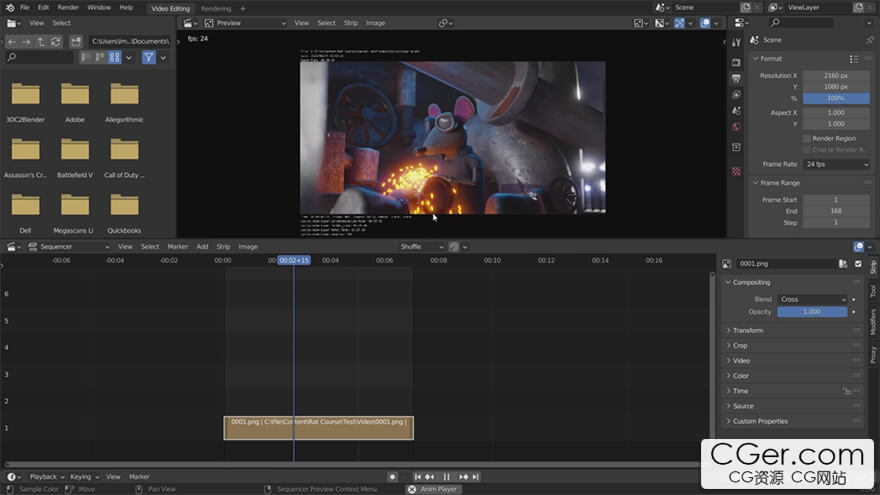Viewport: 880px width, 495px height.
Task: Pause the animation playback
Action: coord(447,476)
